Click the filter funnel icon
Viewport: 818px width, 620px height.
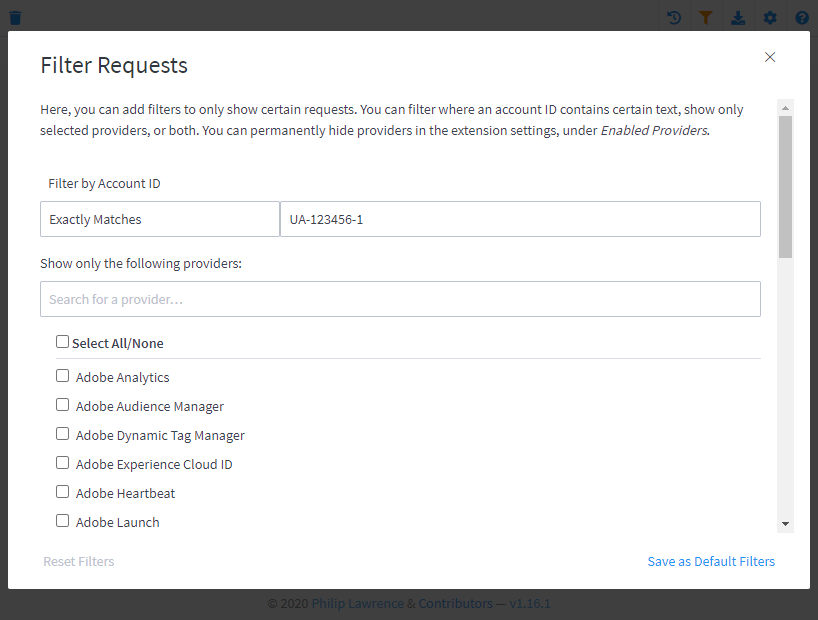706,18
